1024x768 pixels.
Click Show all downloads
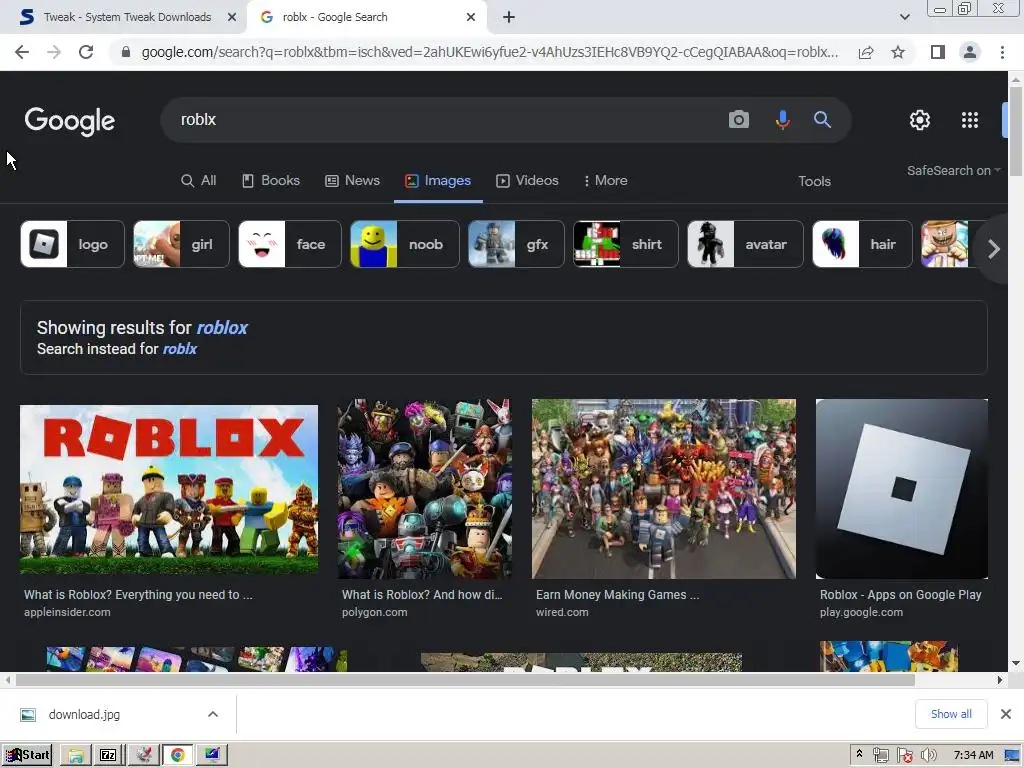pyautogui.click(x=951, y=714)
